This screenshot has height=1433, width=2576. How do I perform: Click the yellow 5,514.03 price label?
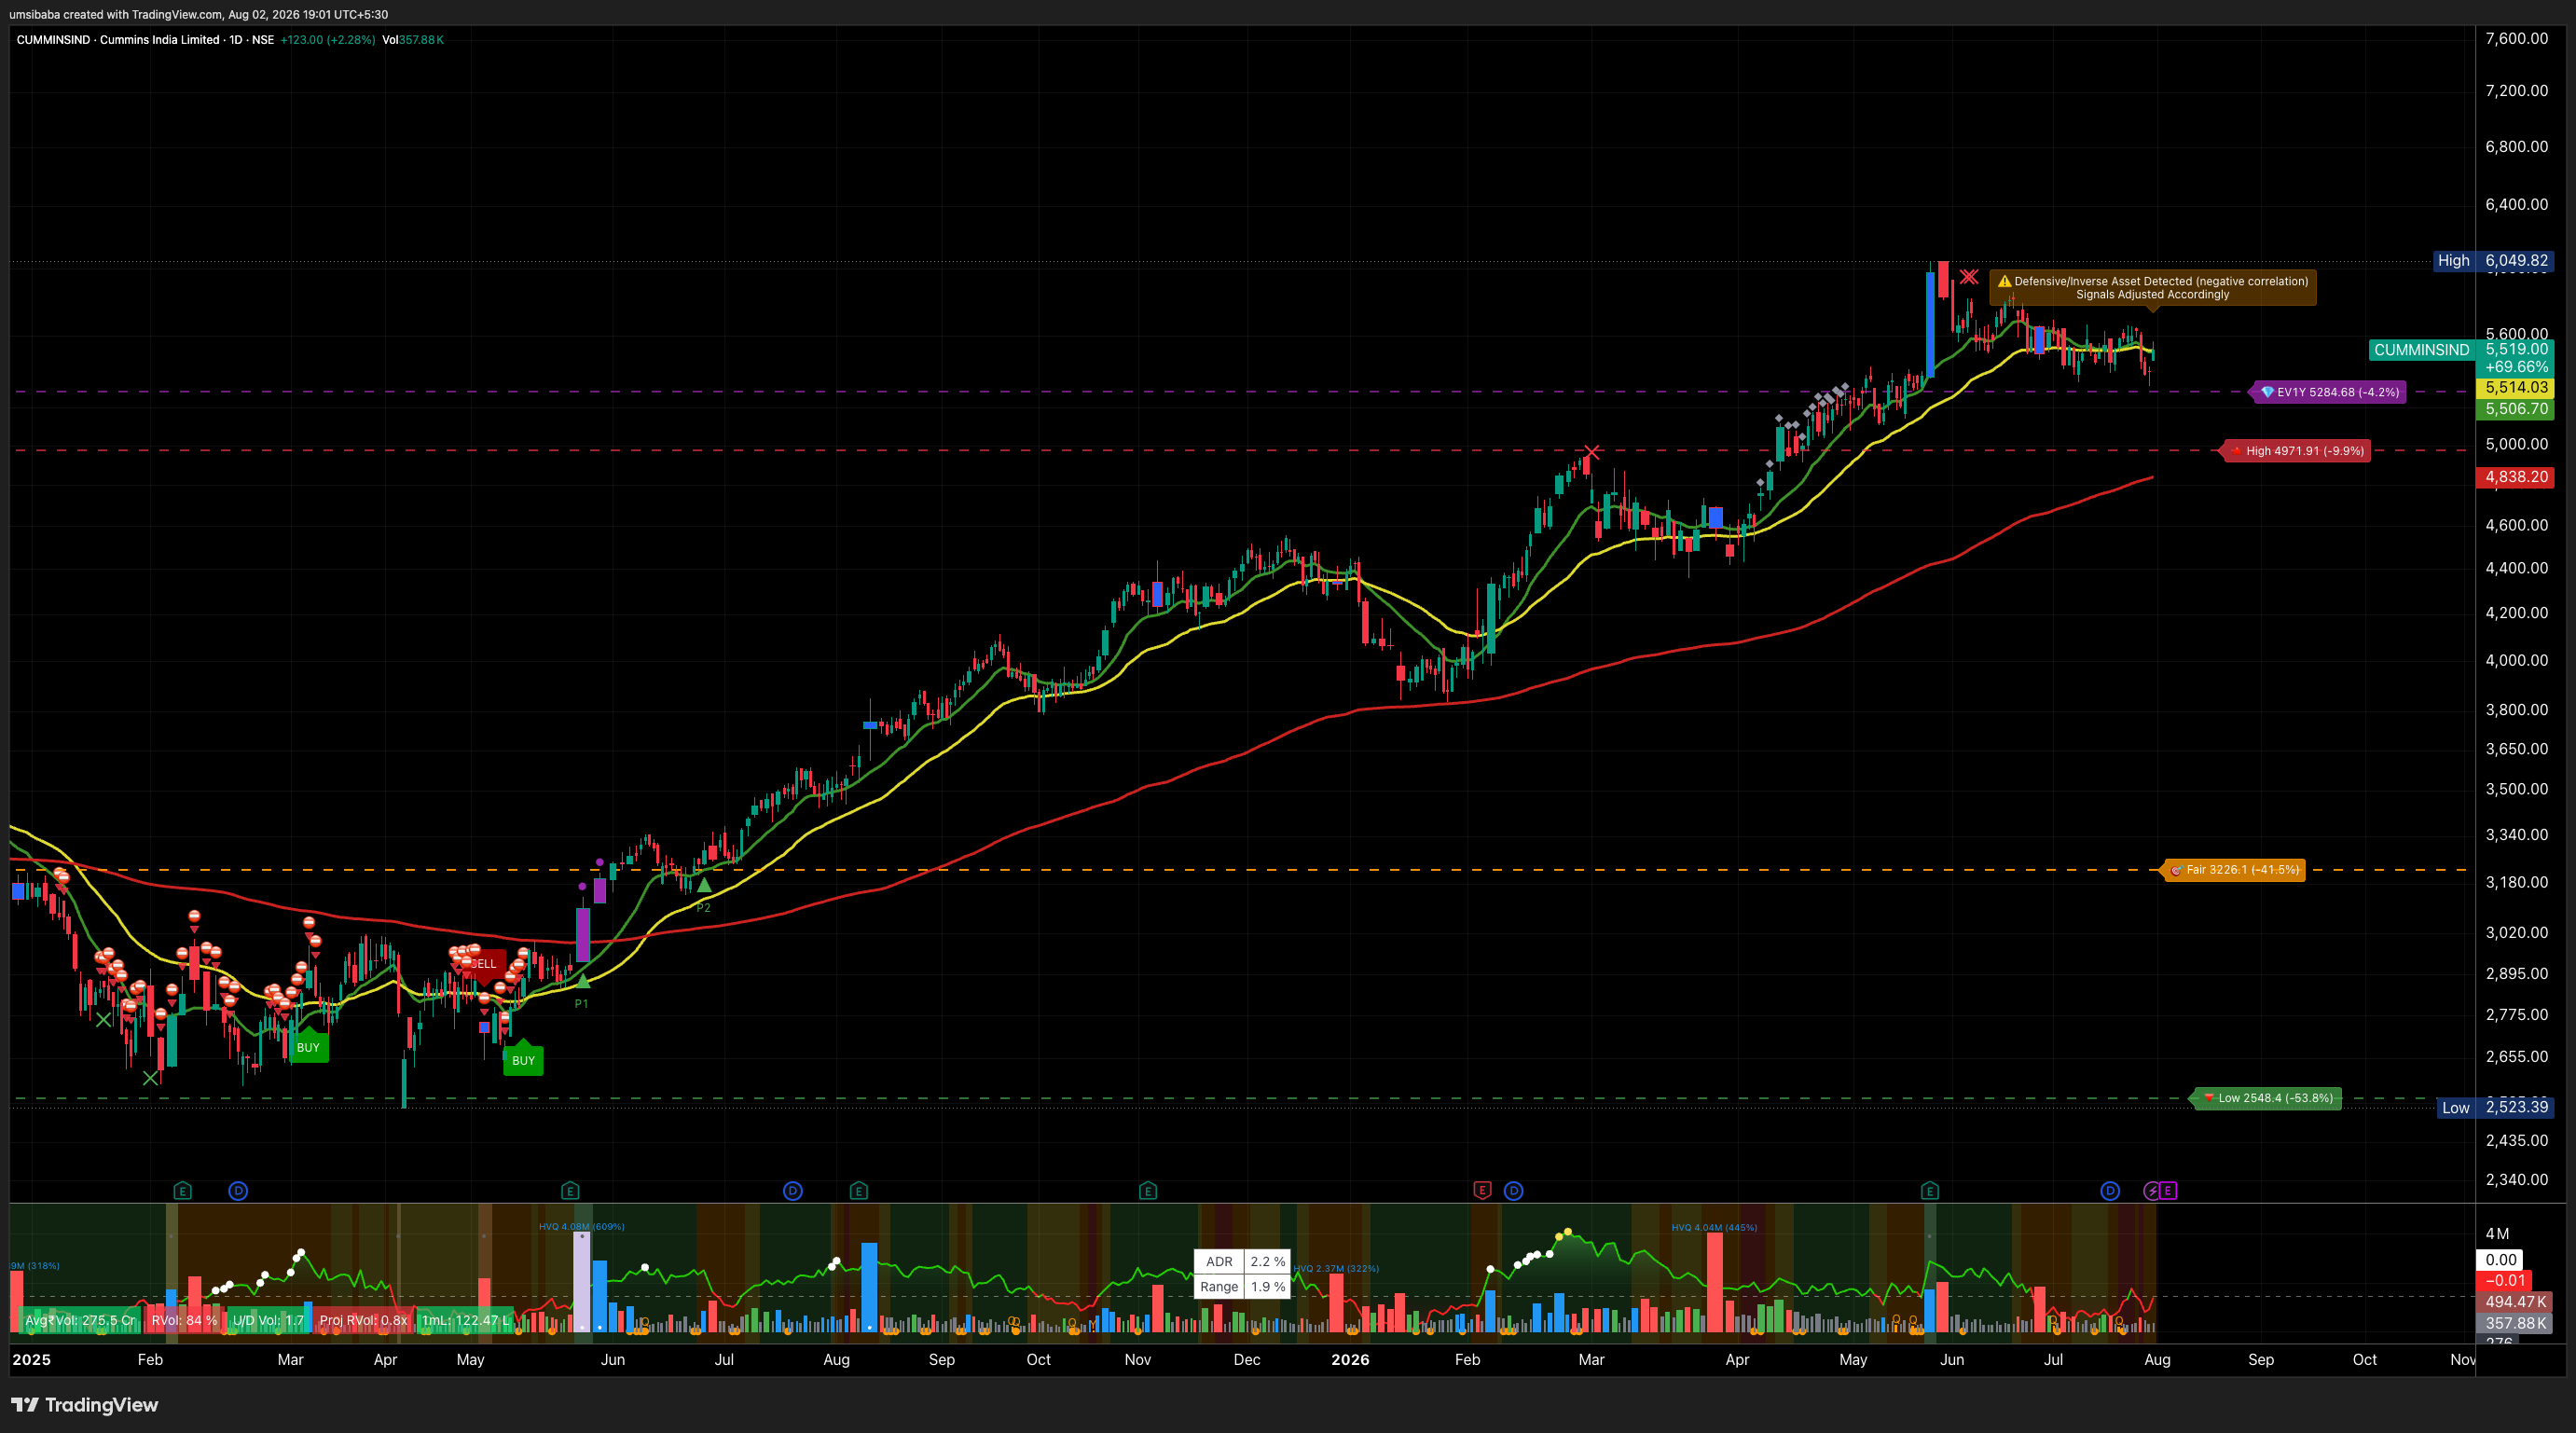tap(2516, 388)
